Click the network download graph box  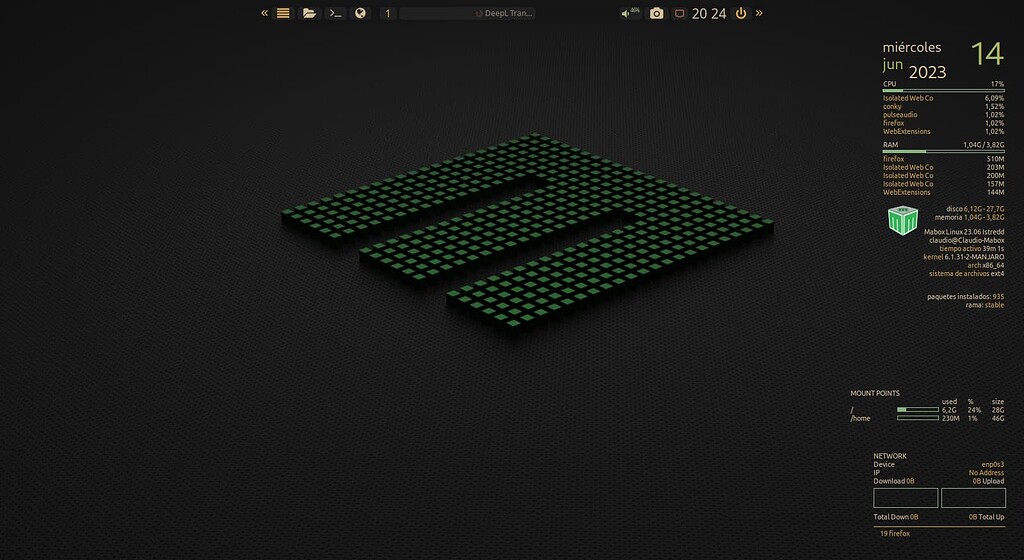(x=905, y=498)
